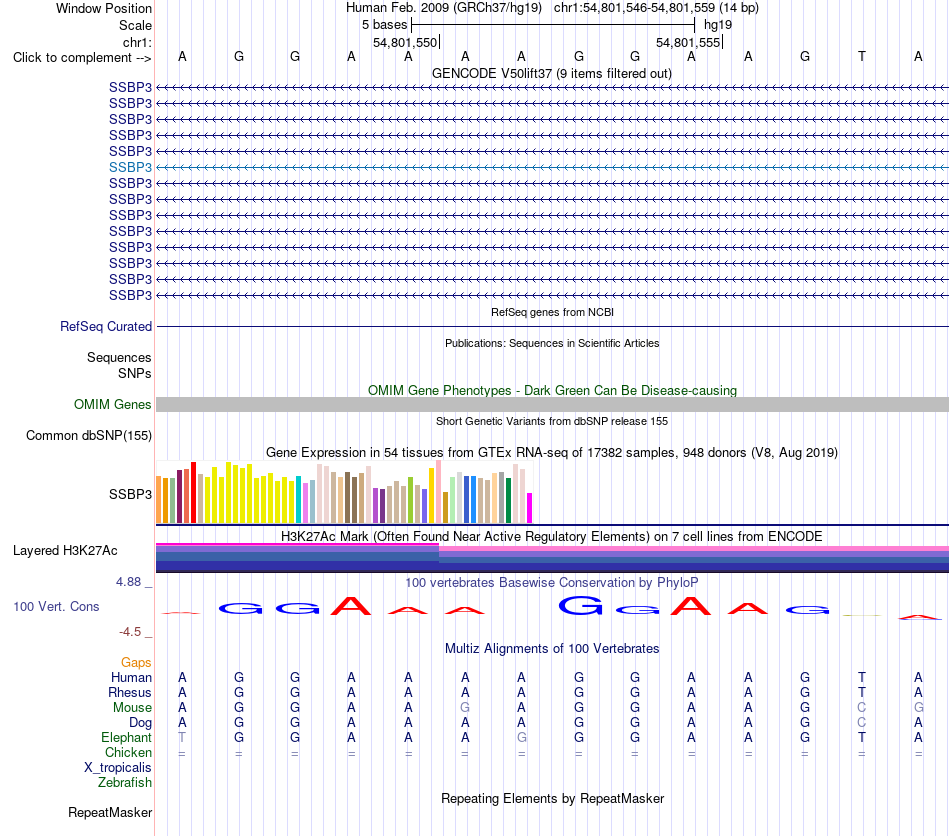Image resolution: width=950 pixels, height=836 pixels.
Task: Select the Chicken species row label
Action: click(128, 752)
